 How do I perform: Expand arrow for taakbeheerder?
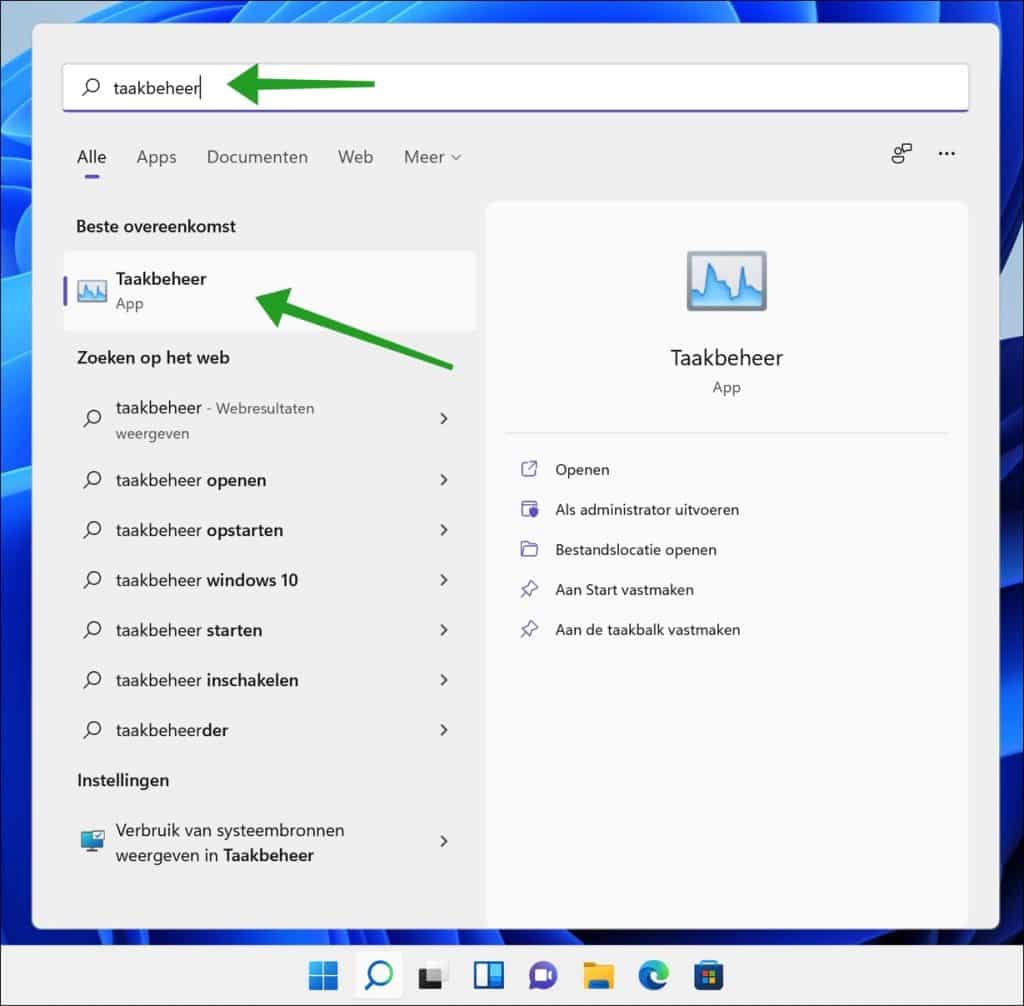coord(444,730)
